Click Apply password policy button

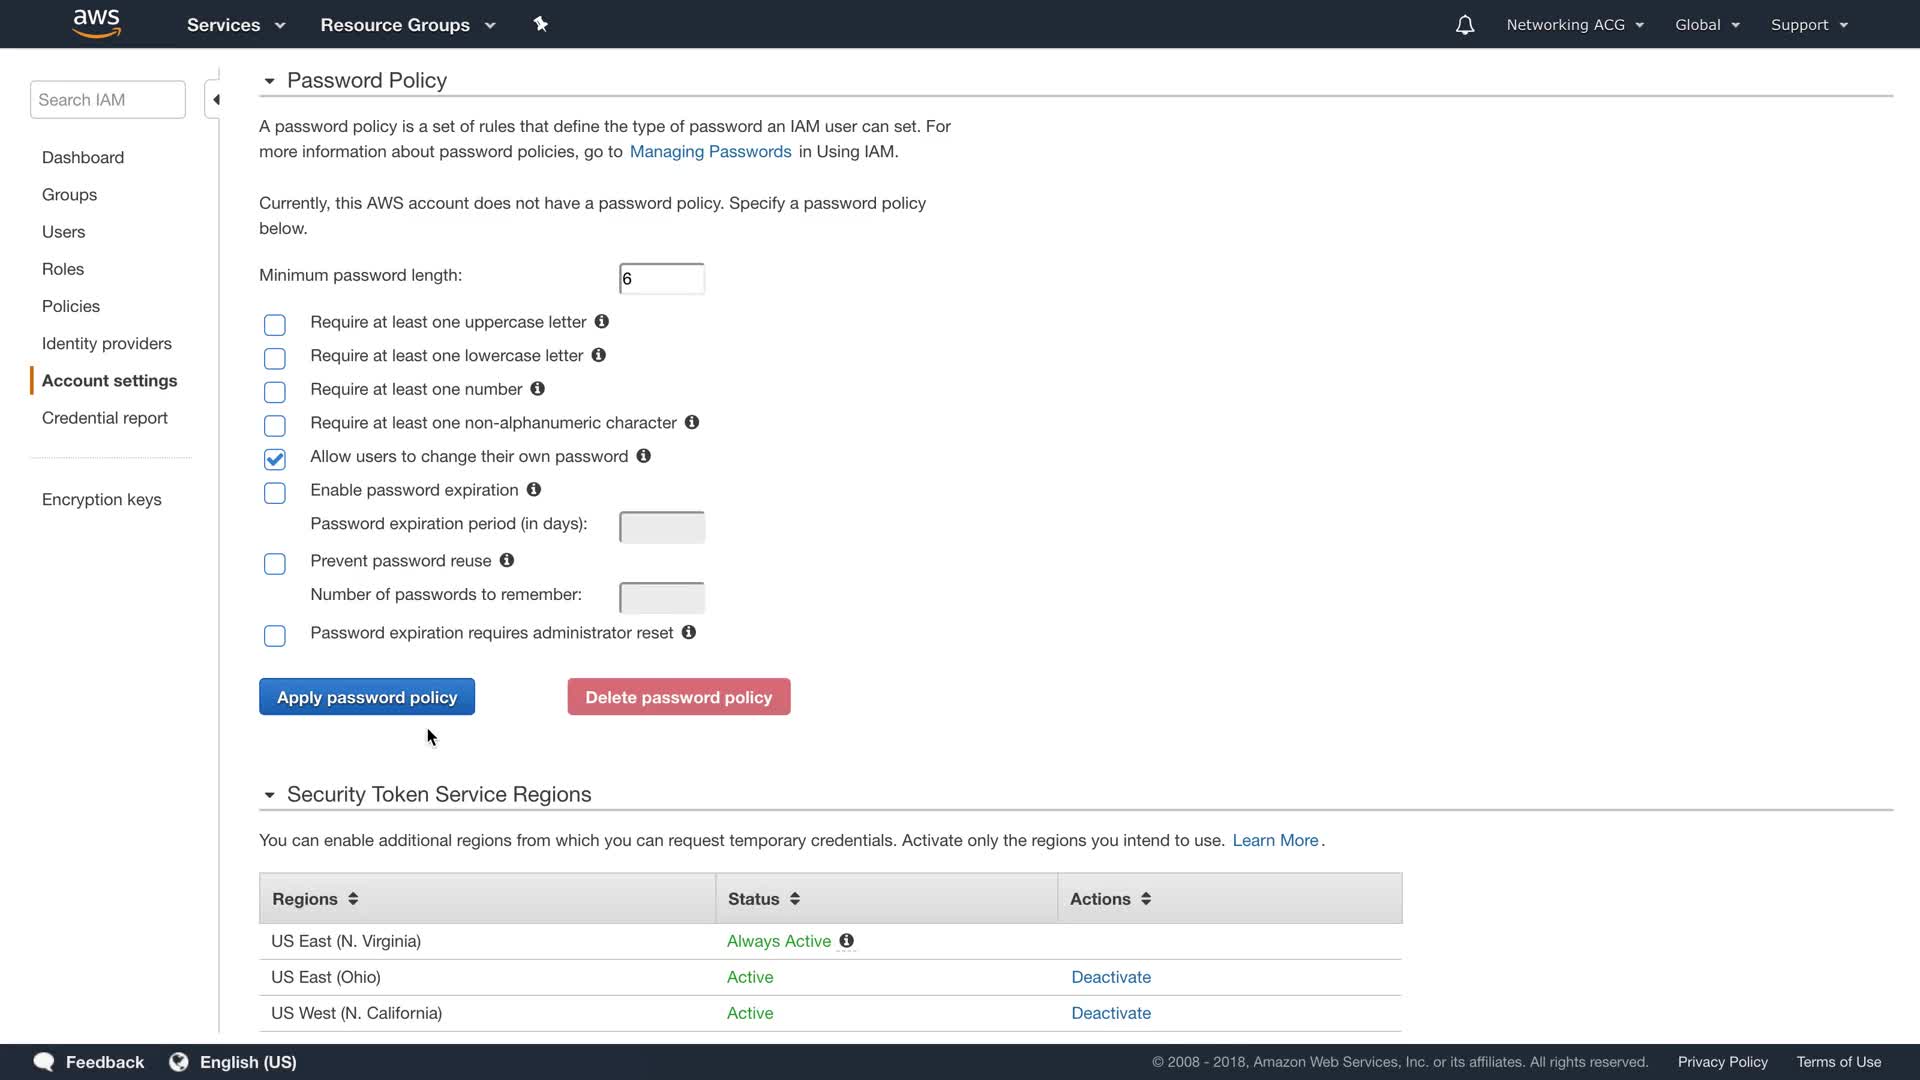(367, 697)
